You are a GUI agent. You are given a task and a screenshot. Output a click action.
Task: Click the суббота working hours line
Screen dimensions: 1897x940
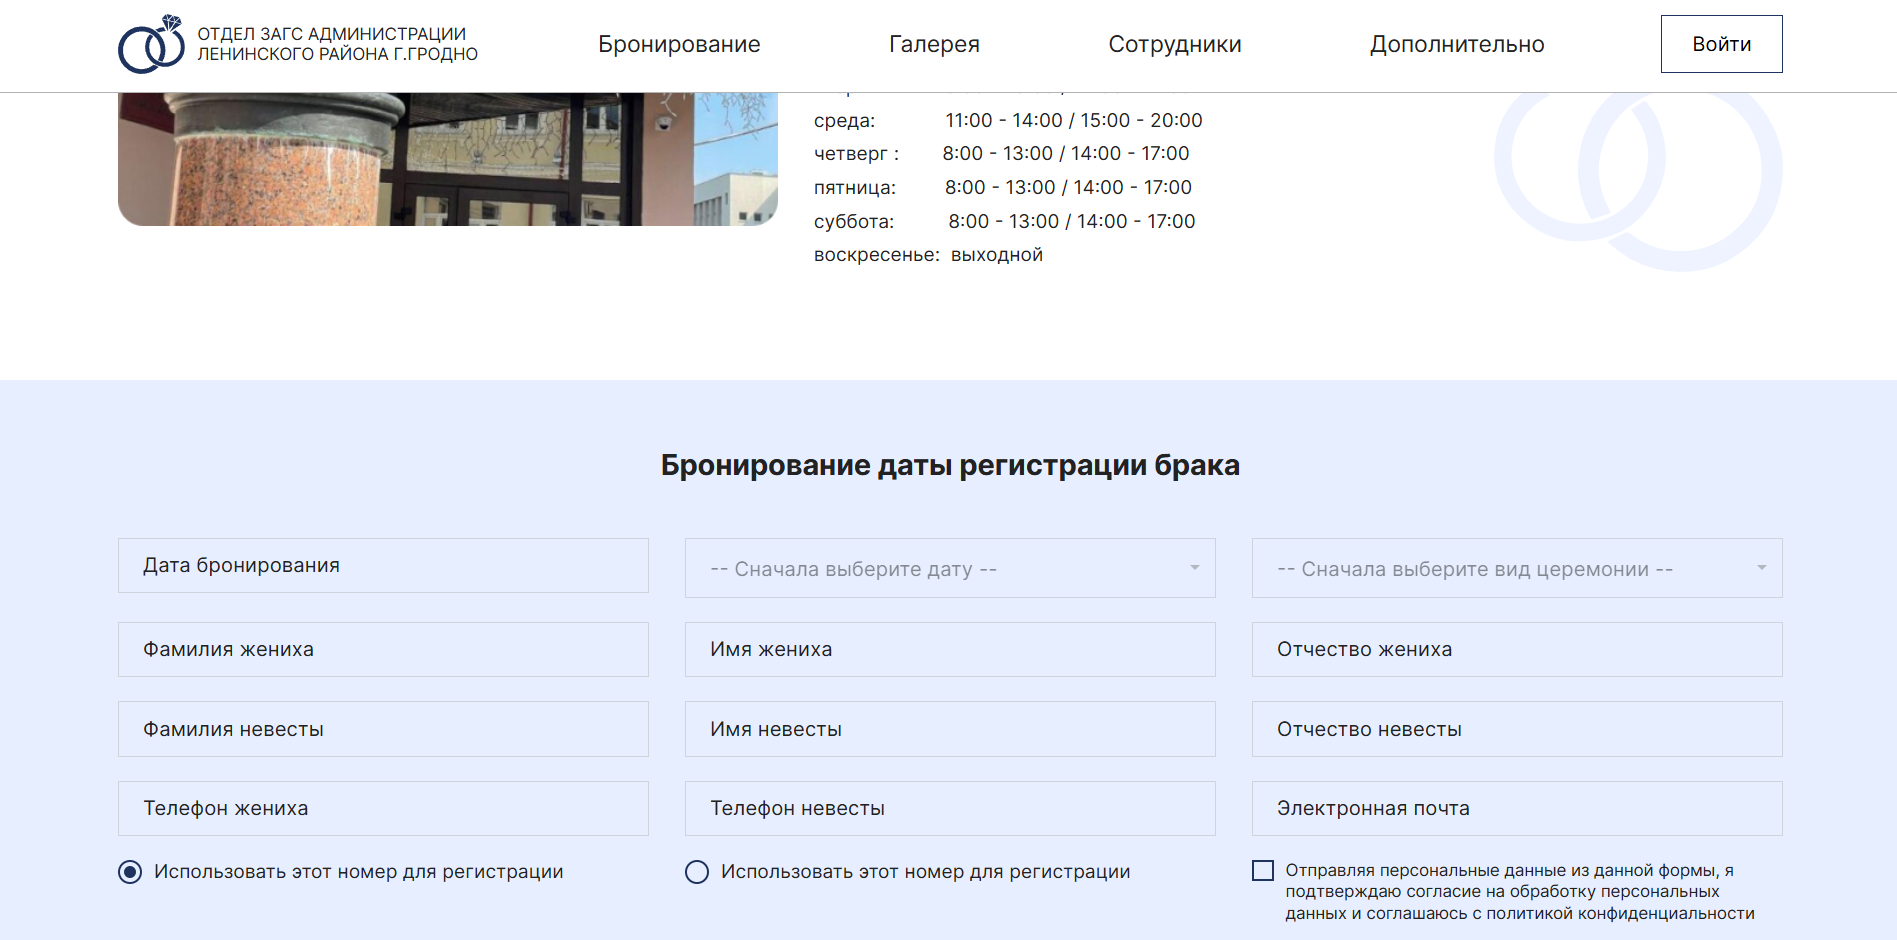coord(1005,221)
